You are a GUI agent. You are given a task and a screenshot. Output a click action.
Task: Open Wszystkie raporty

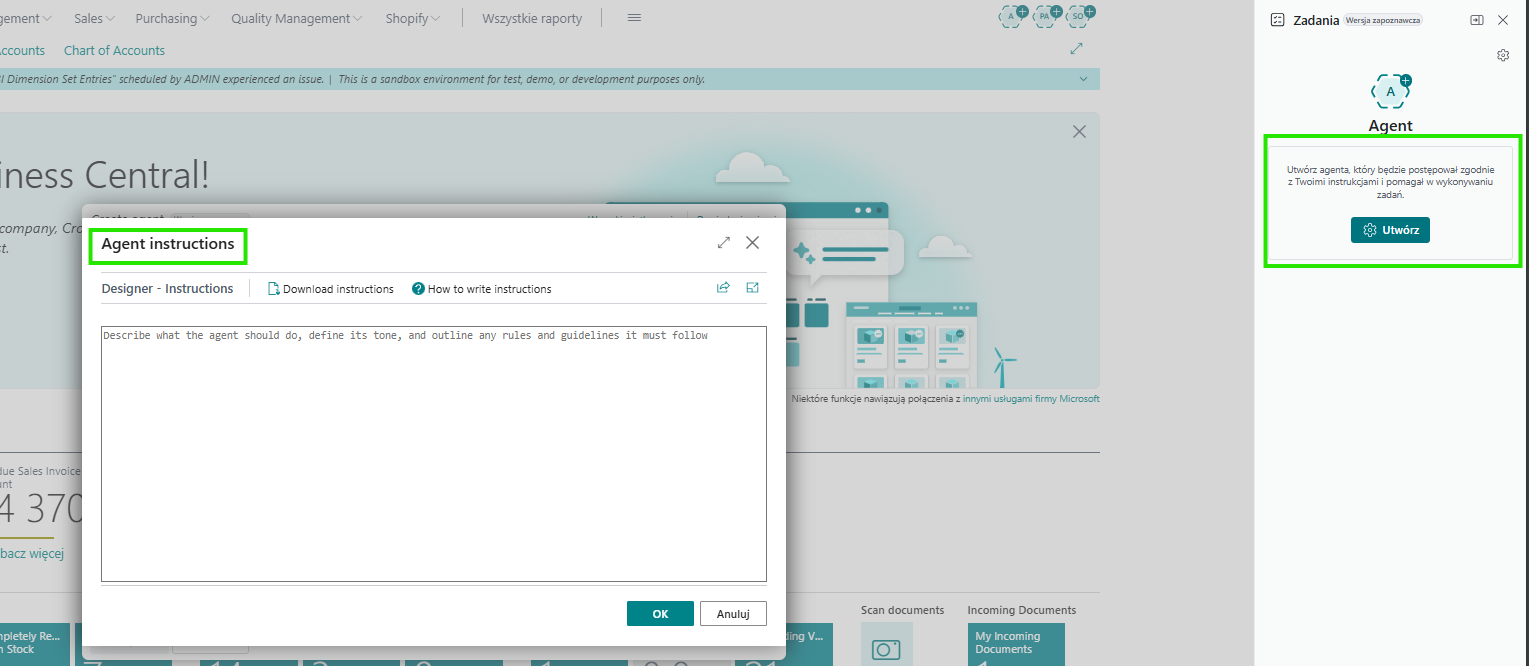[x=532, y=18]
